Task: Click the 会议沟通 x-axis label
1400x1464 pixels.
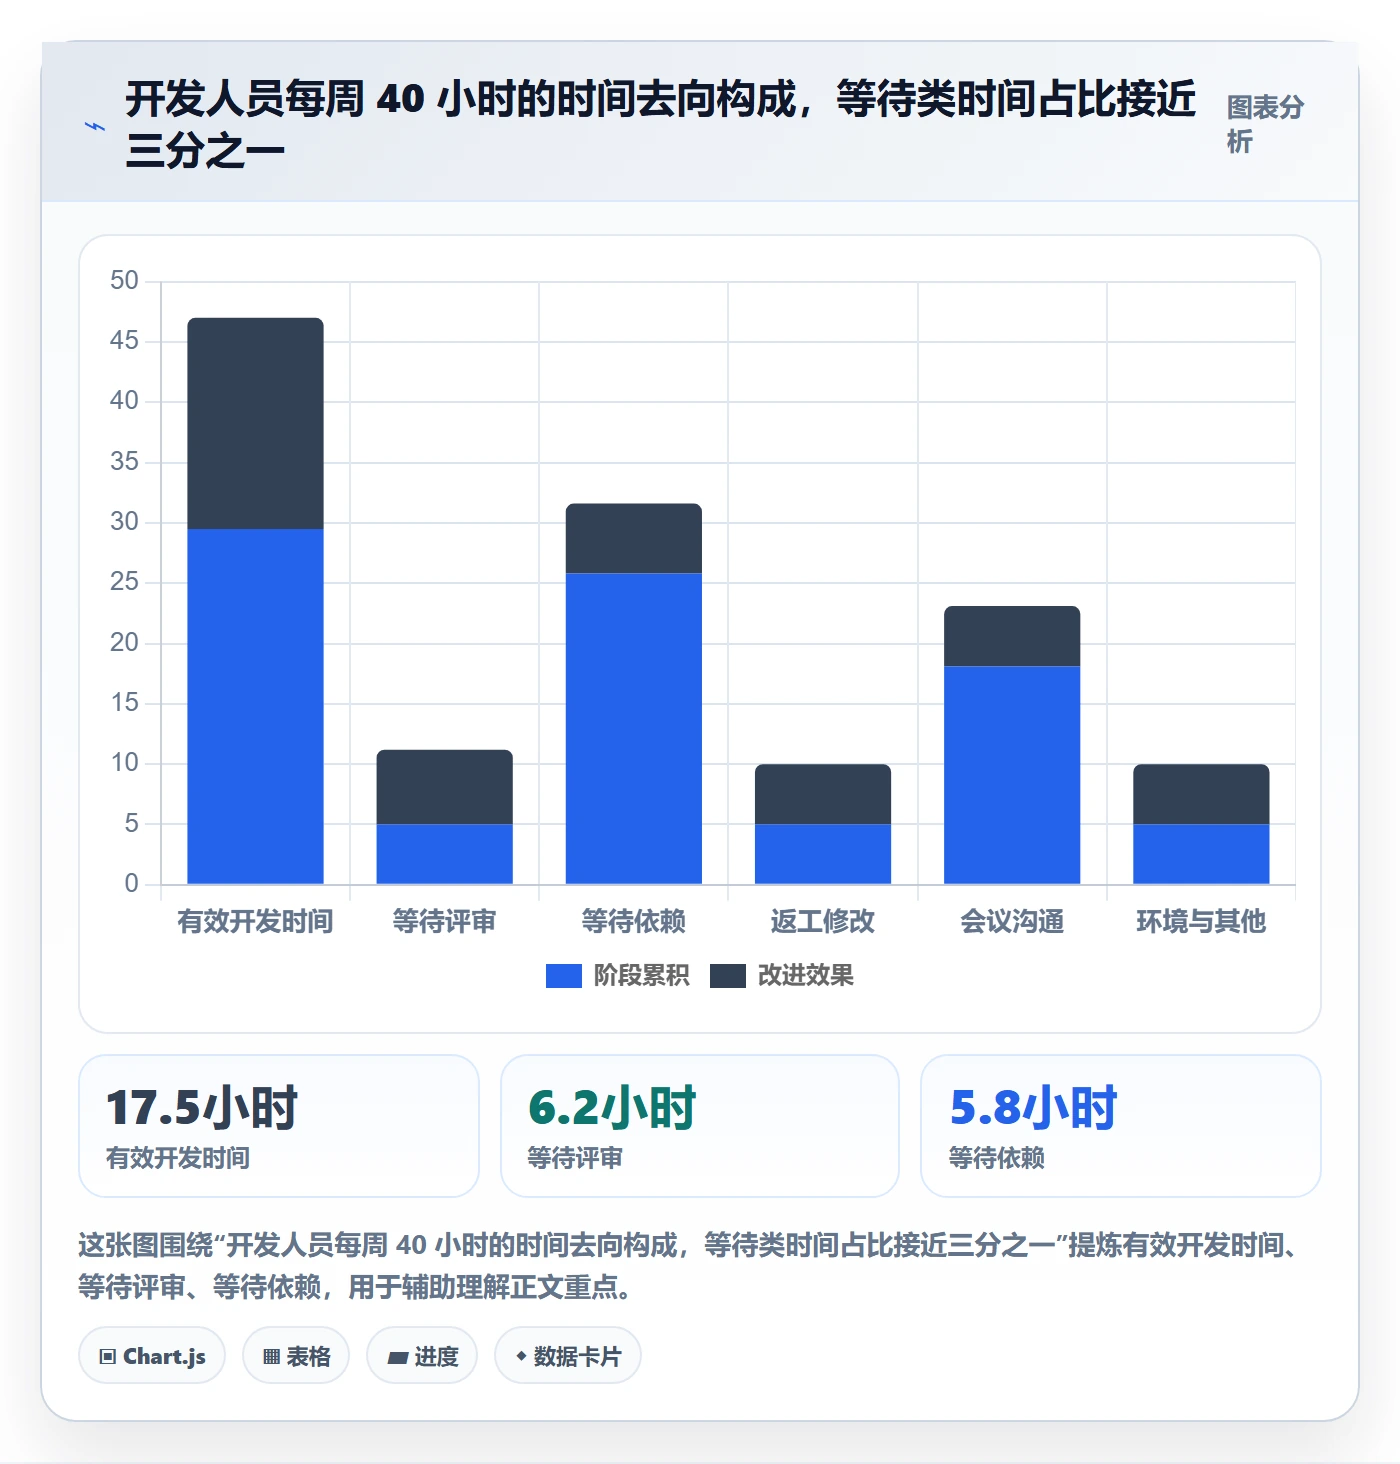Action: [1012, 921]
